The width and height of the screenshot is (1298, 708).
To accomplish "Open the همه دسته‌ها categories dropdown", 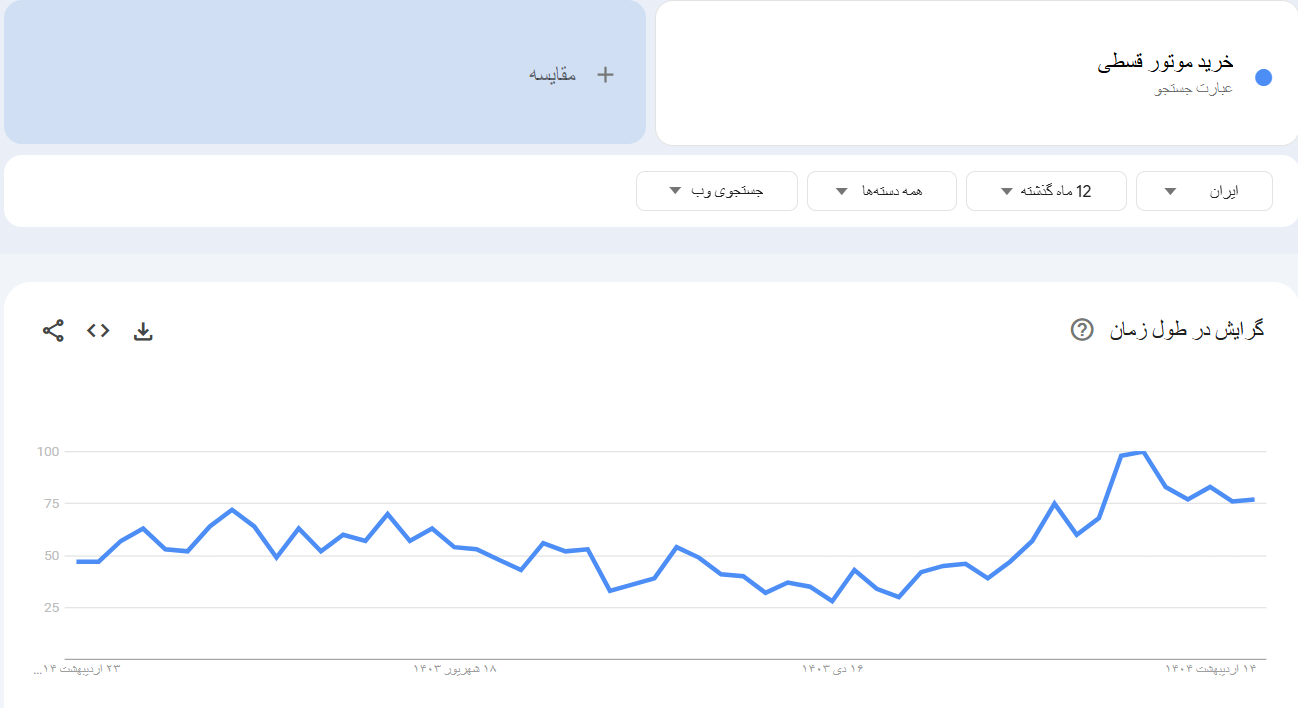I will 881,191.
